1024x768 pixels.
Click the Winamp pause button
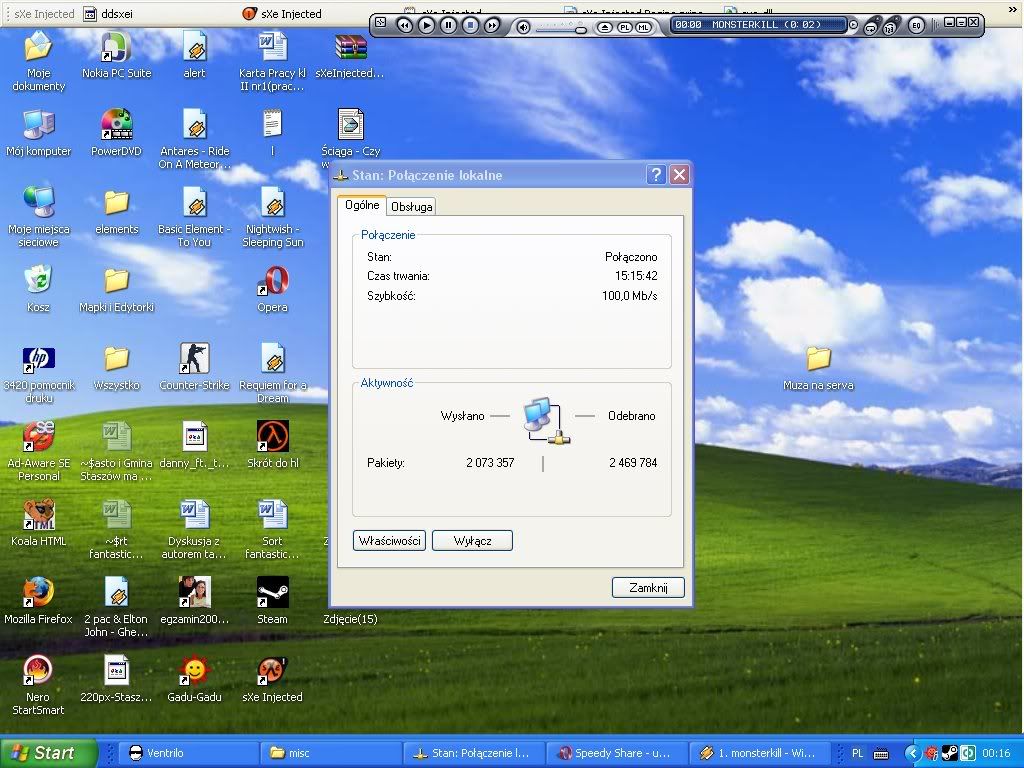(448, 25)
